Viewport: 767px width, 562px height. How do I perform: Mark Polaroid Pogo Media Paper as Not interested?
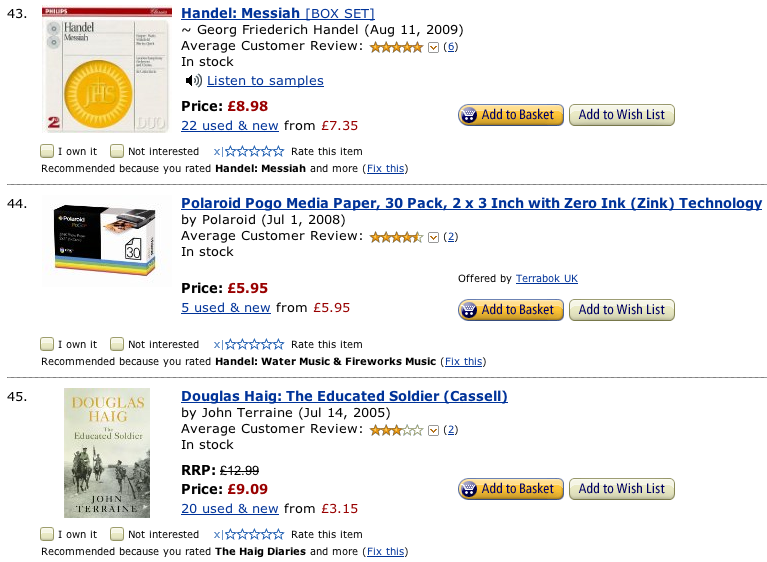pos(117,345)
